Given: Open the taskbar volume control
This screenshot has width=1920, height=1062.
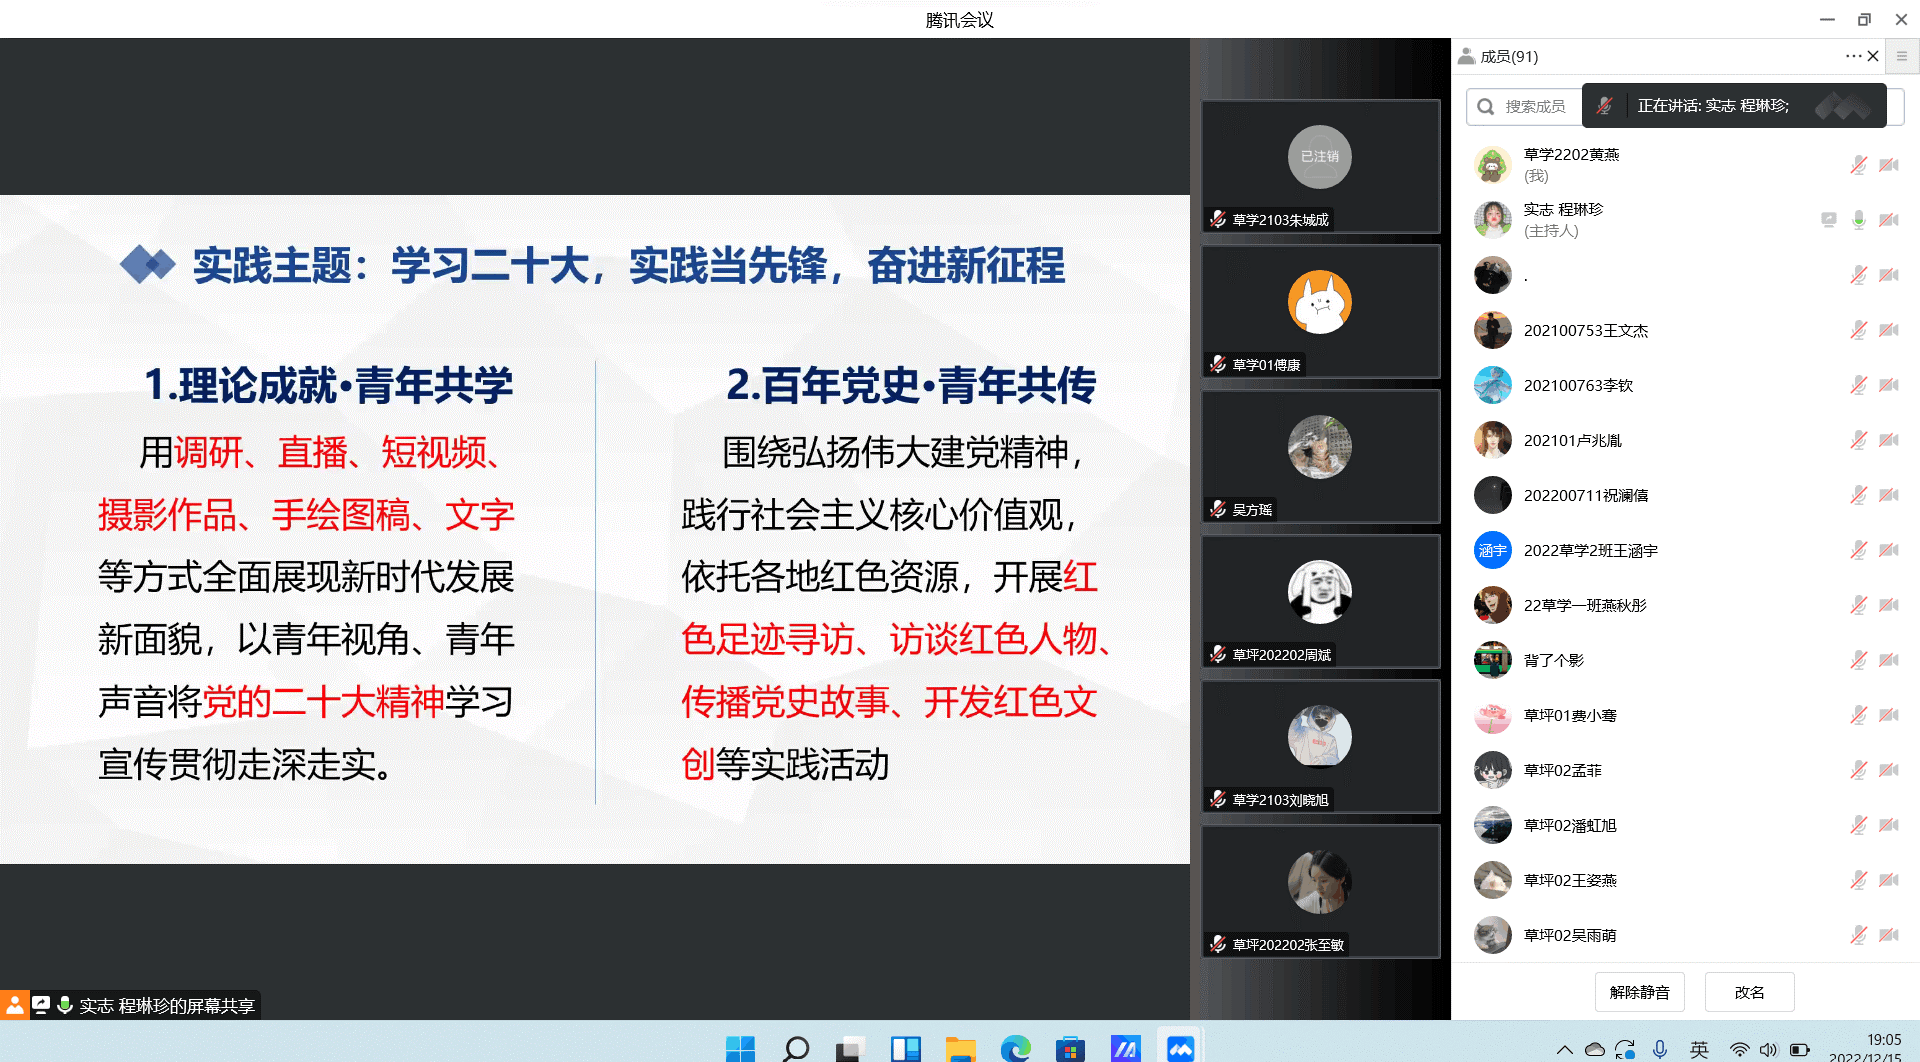Looking at the screenshot, I should point(1769,1049).
